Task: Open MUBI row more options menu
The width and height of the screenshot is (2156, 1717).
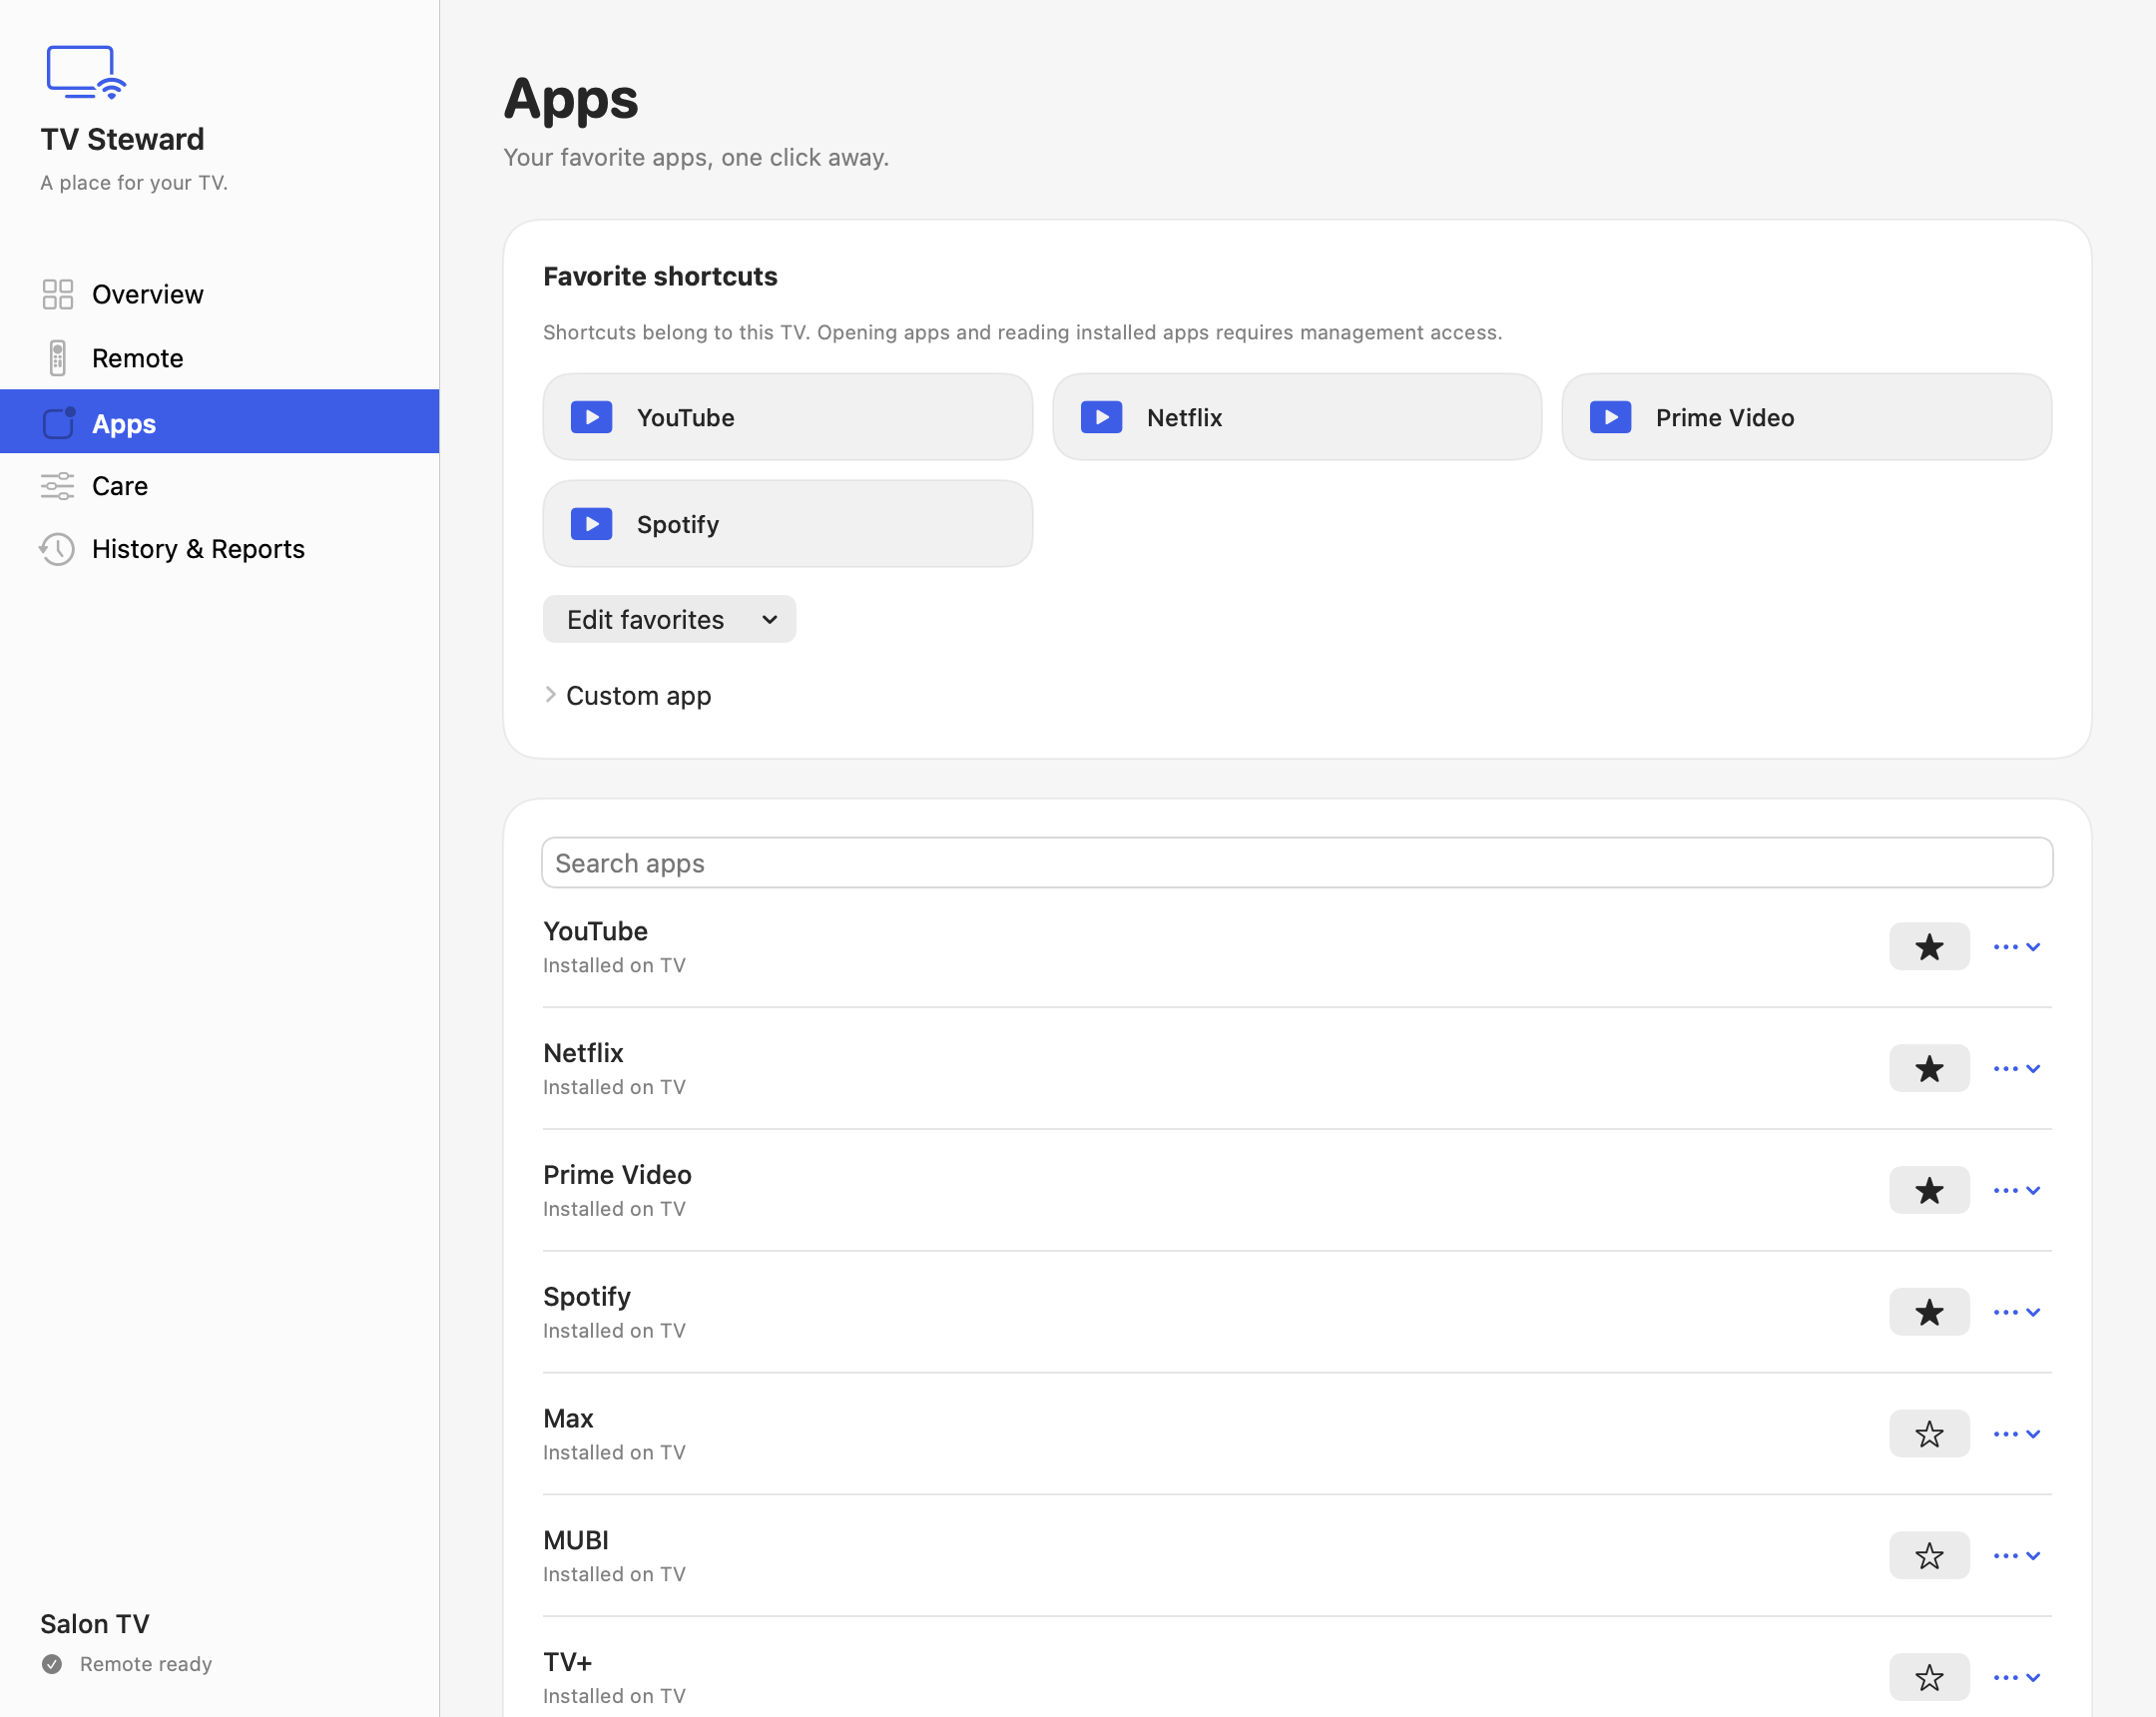Action: coord(2016,1556)
